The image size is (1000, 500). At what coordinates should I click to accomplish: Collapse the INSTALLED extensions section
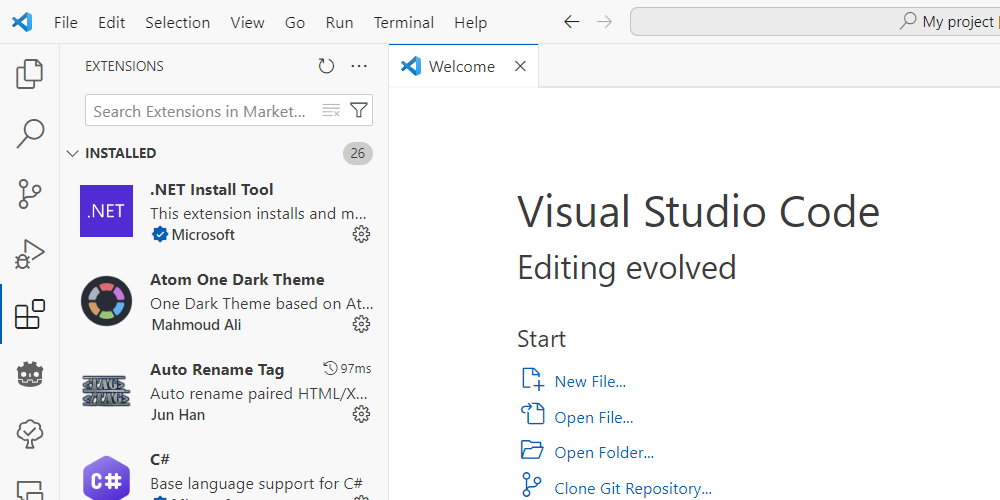pyautogui.click(x=72, y=153)
